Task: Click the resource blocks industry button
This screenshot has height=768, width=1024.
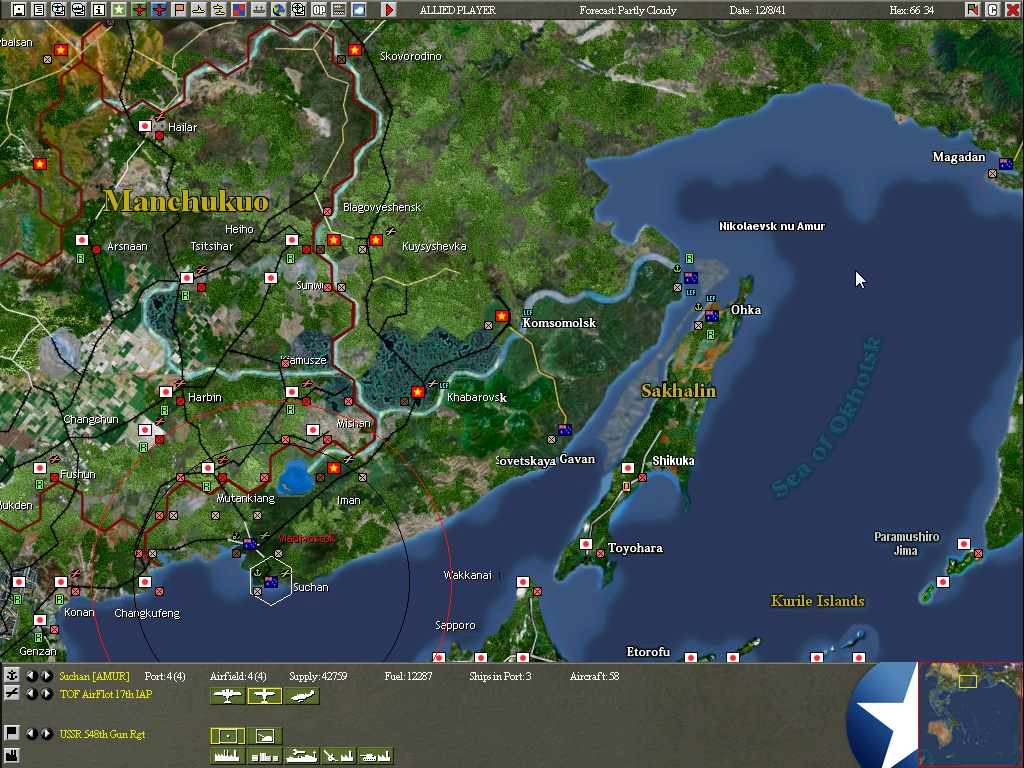Action: [264, 756]
